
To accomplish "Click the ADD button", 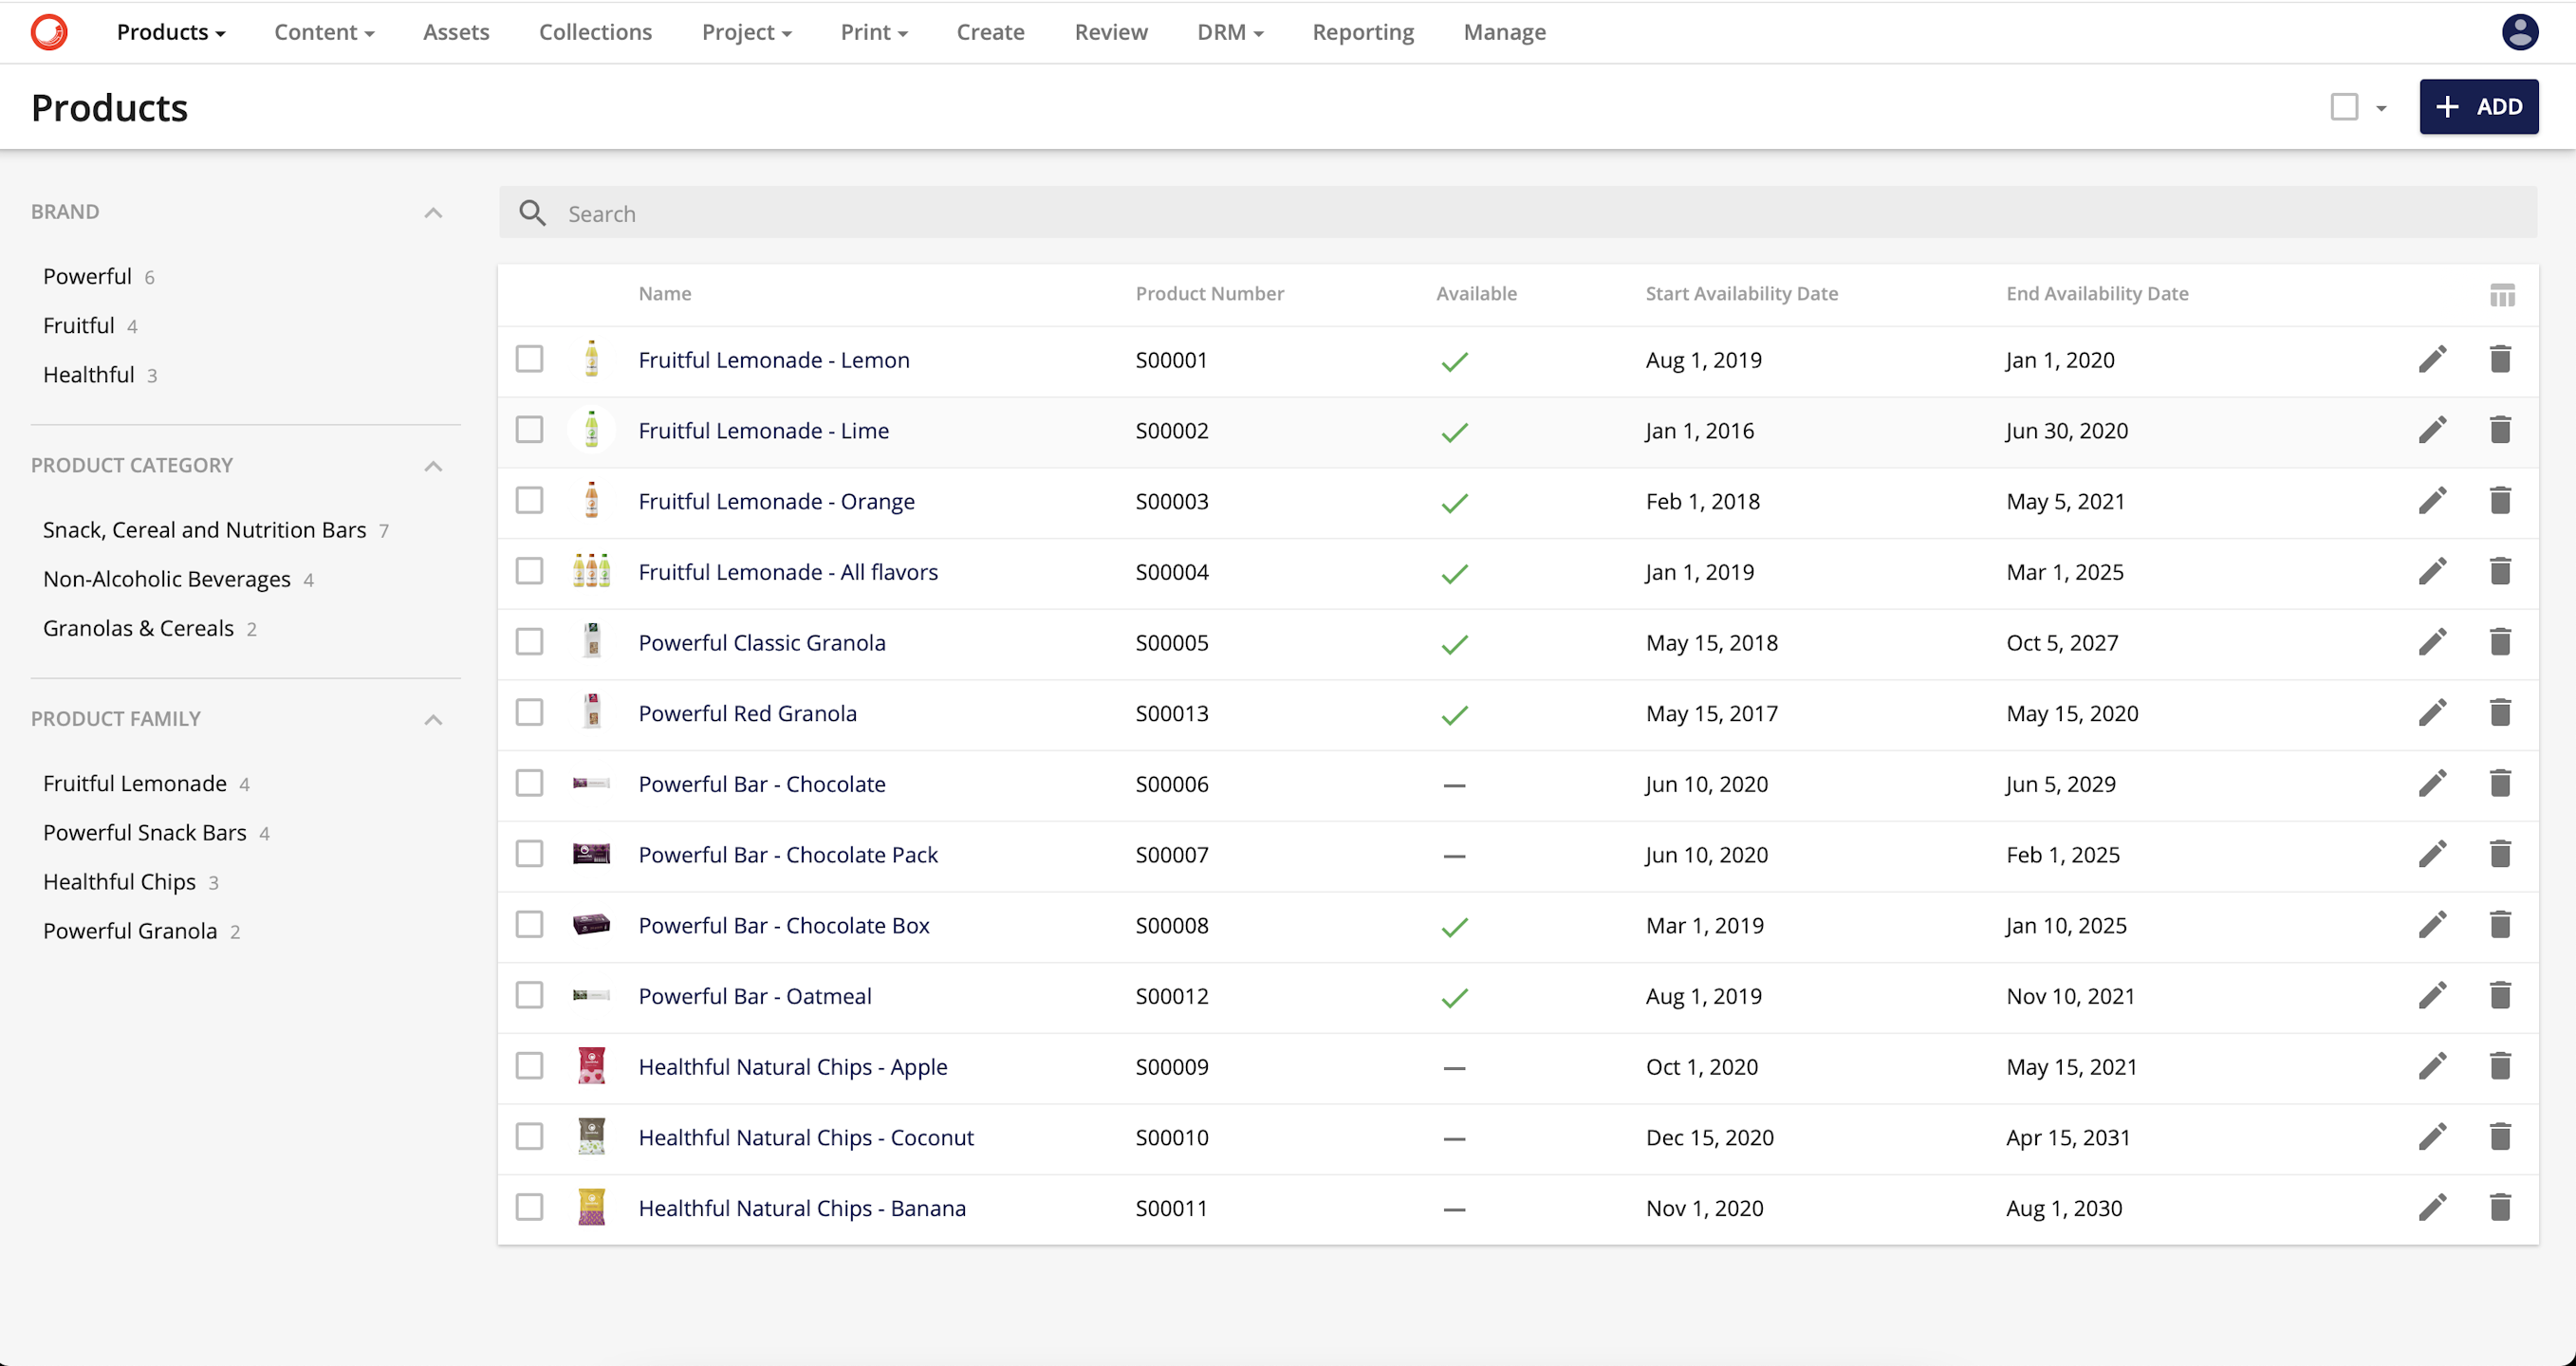I will (2479, 106).
